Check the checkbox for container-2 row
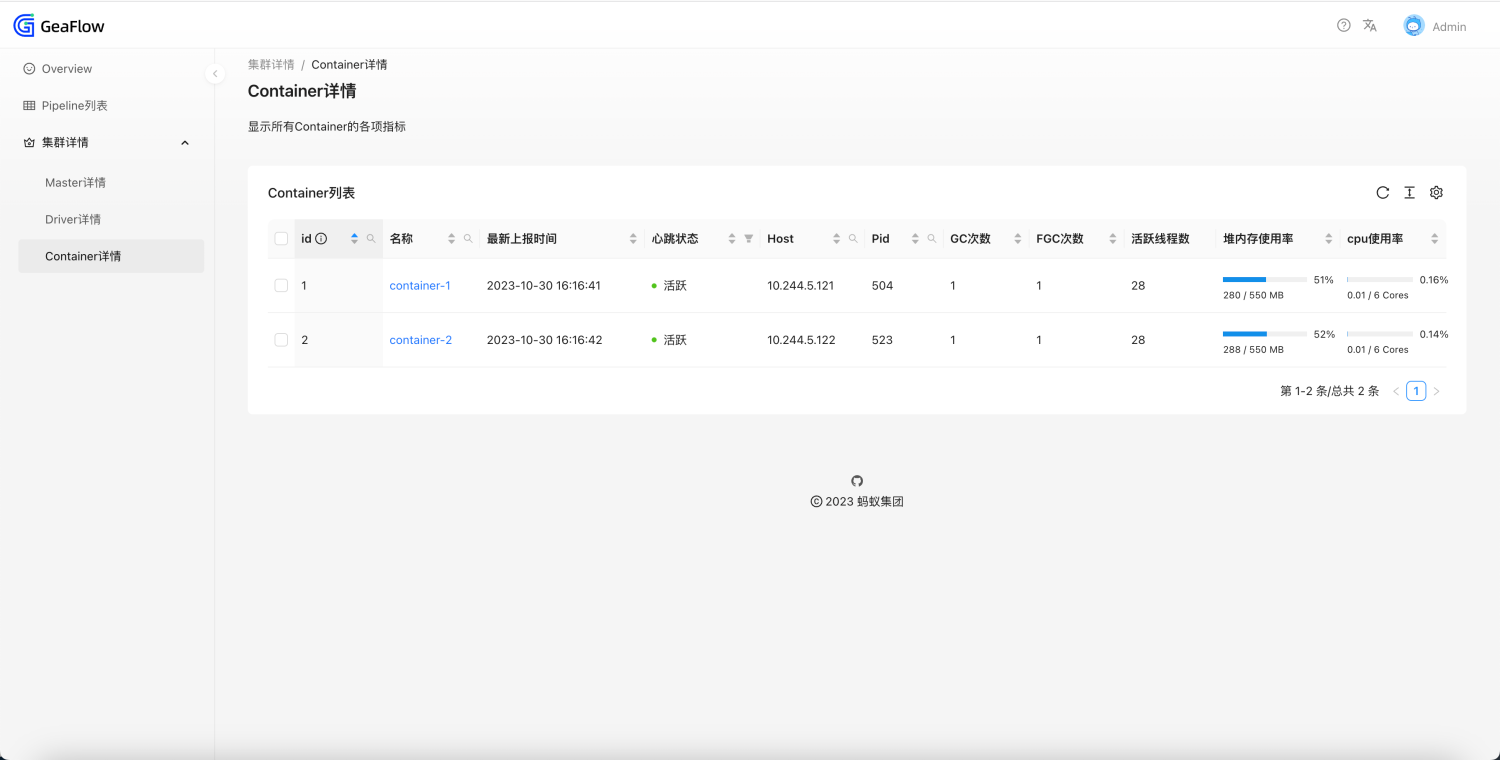This screenshot has height=760, width=1500. pos(281,340)
